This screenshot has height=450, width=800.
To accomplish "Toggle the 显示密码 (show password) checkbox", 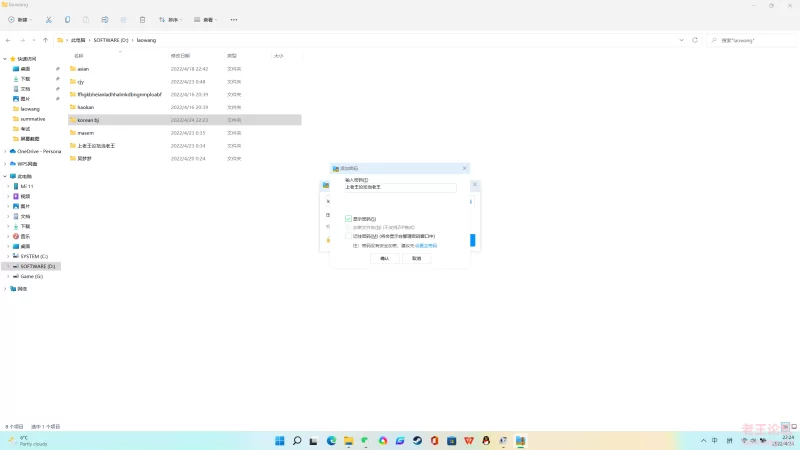I will [348, 218].
